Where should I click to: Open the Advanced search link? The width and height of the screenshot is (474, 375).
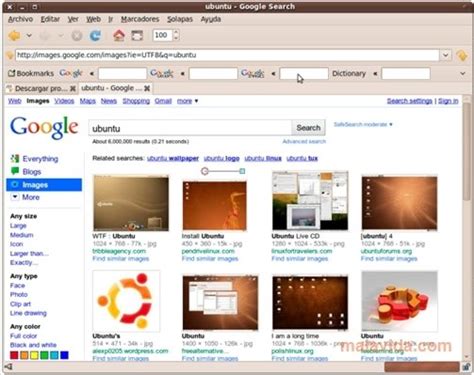coord(304,141)
